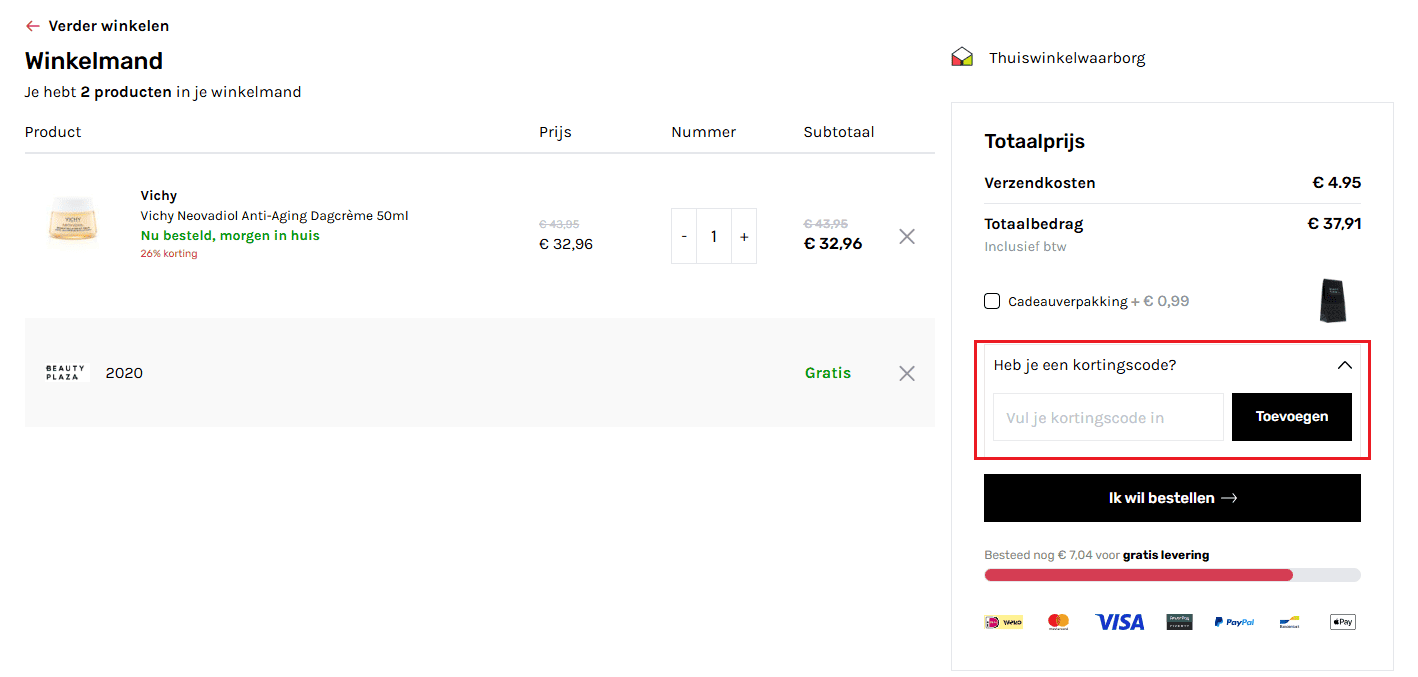Click the PayPal payment icon
This screenshot has width=1418, height=677.
point(1234,622)
